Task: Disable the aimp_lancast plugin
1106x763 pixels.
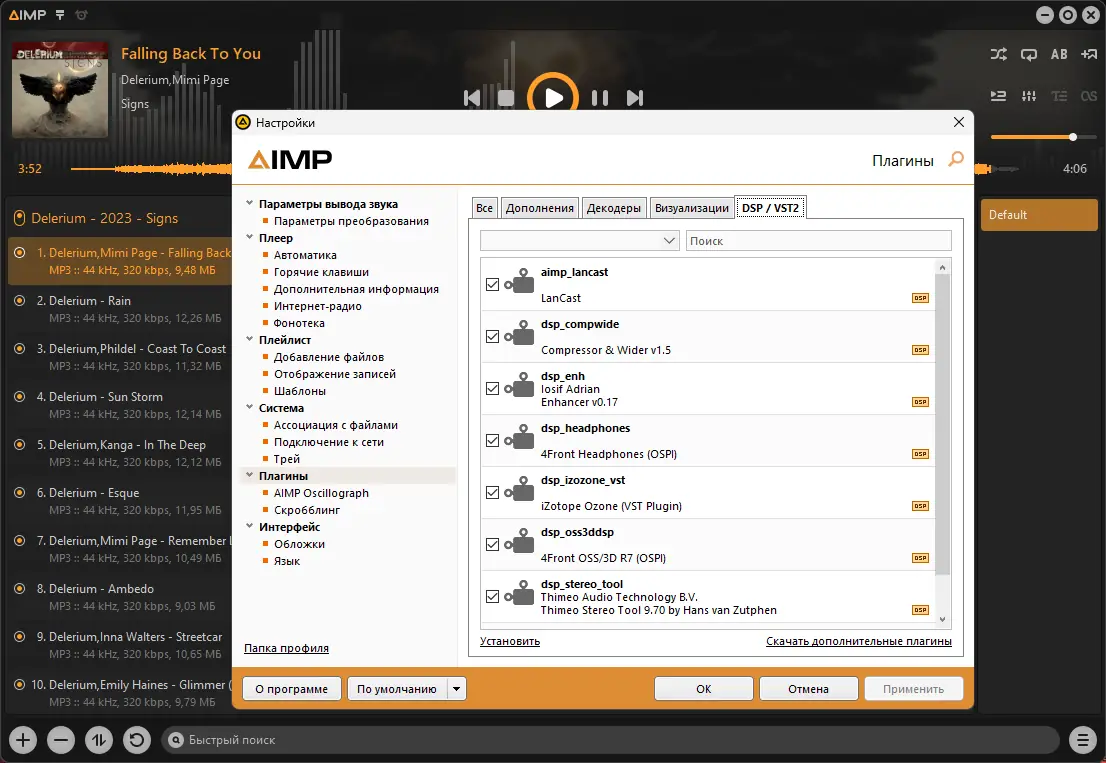Action: tap(492, 284)
